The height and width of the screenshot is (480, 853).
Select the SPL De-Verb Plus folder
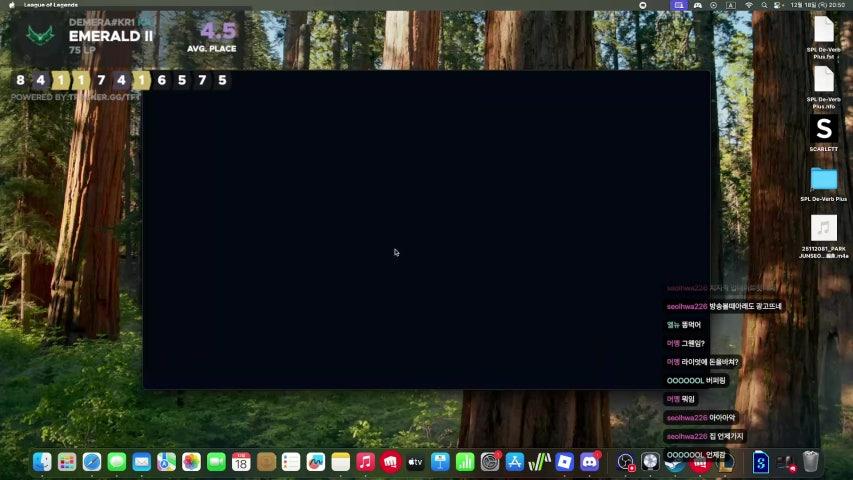pyautogui.click(x=823, y=179)
